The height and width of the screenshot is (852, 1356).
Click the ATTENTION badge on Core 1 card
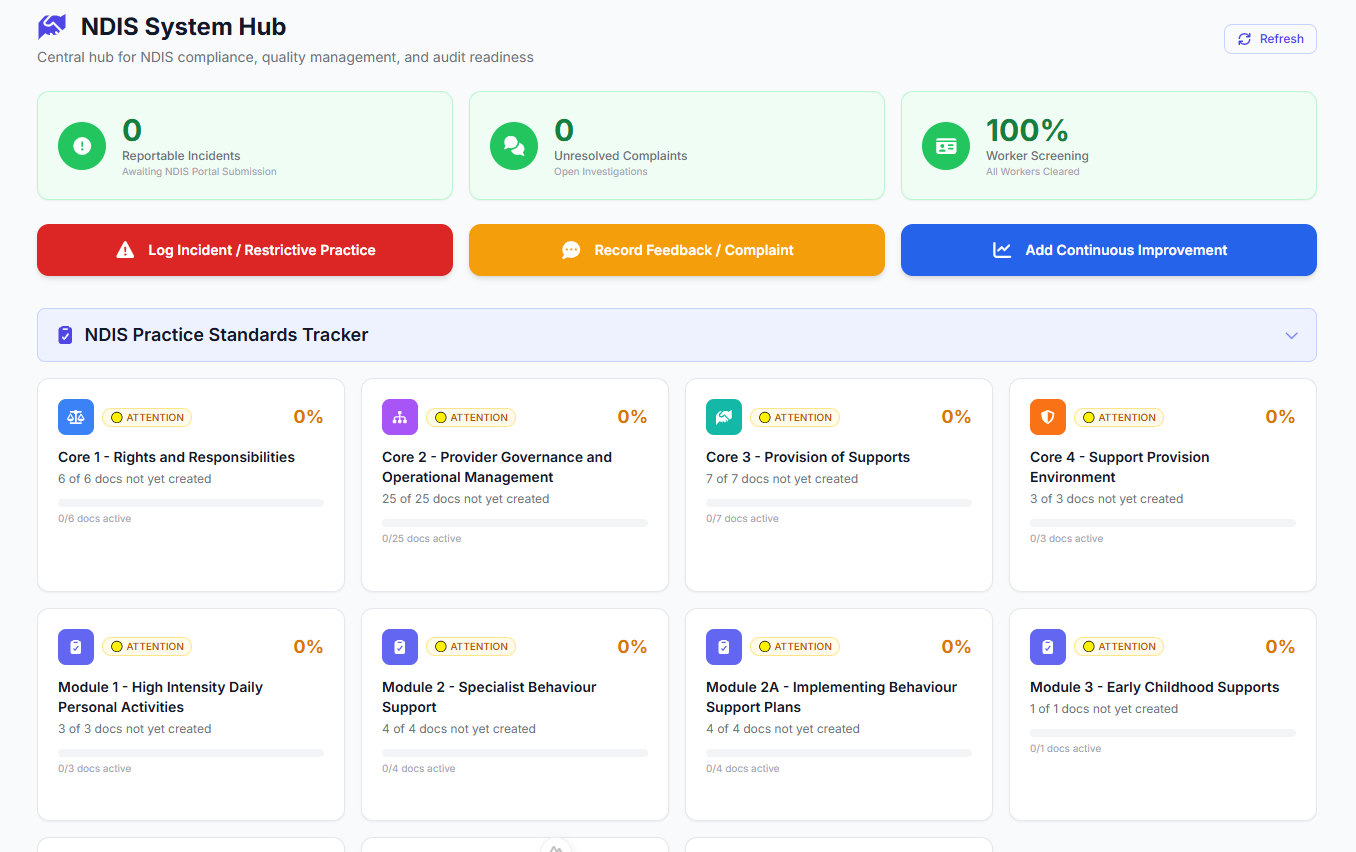tap(146, 417)
